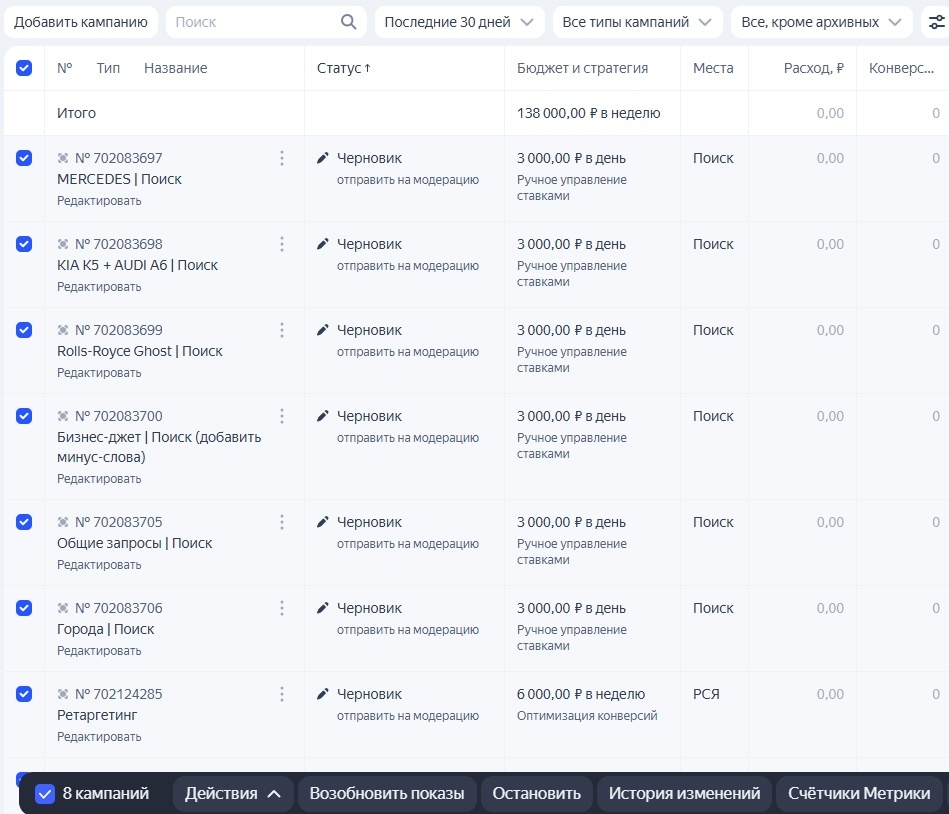This screenshot has width=949, height=814.
Task: Send KIA K5 + AUDI A6 campaign to moderation
Action: point(408,266)
